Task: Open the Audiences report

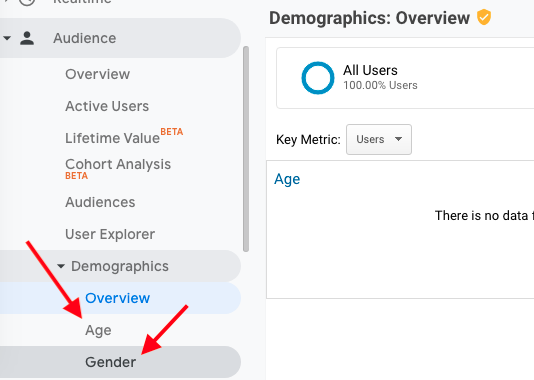Action: pos(100,202)
